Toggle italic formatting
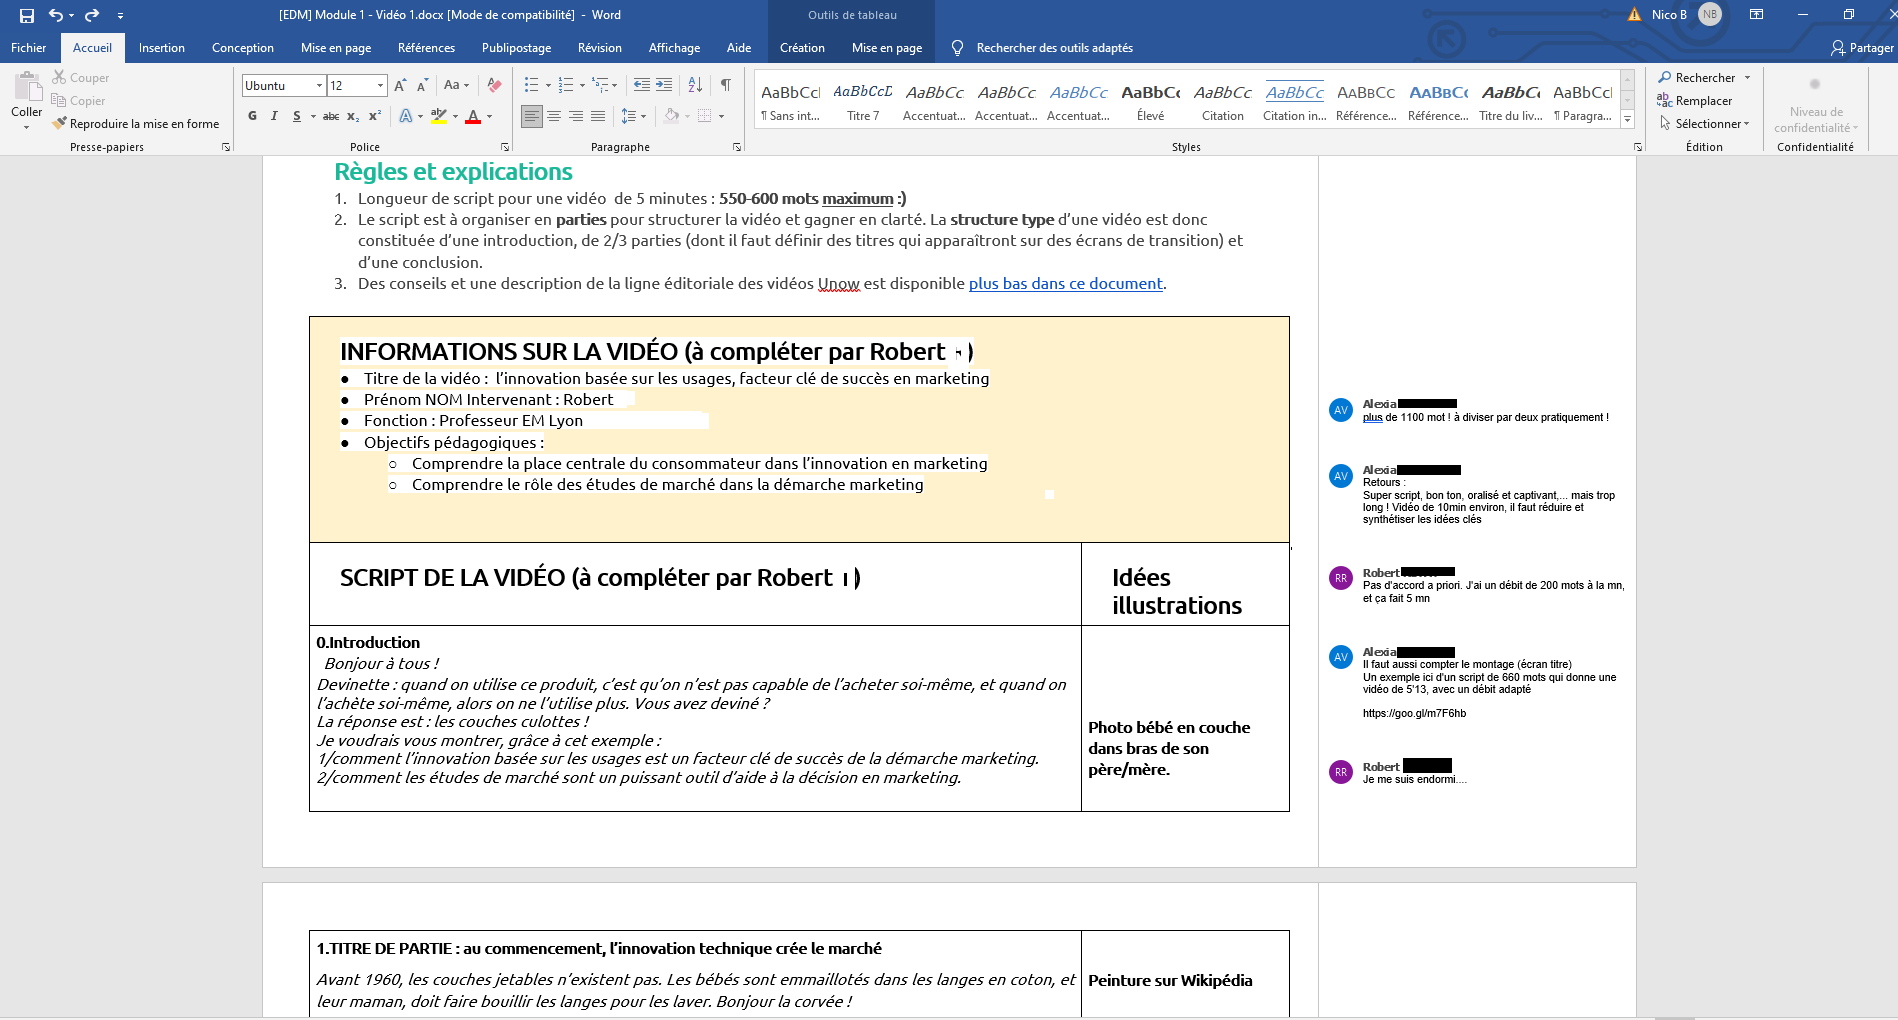Viewport: 1898px width, 1020px height. pyautogui.click(x=274, y=116)
